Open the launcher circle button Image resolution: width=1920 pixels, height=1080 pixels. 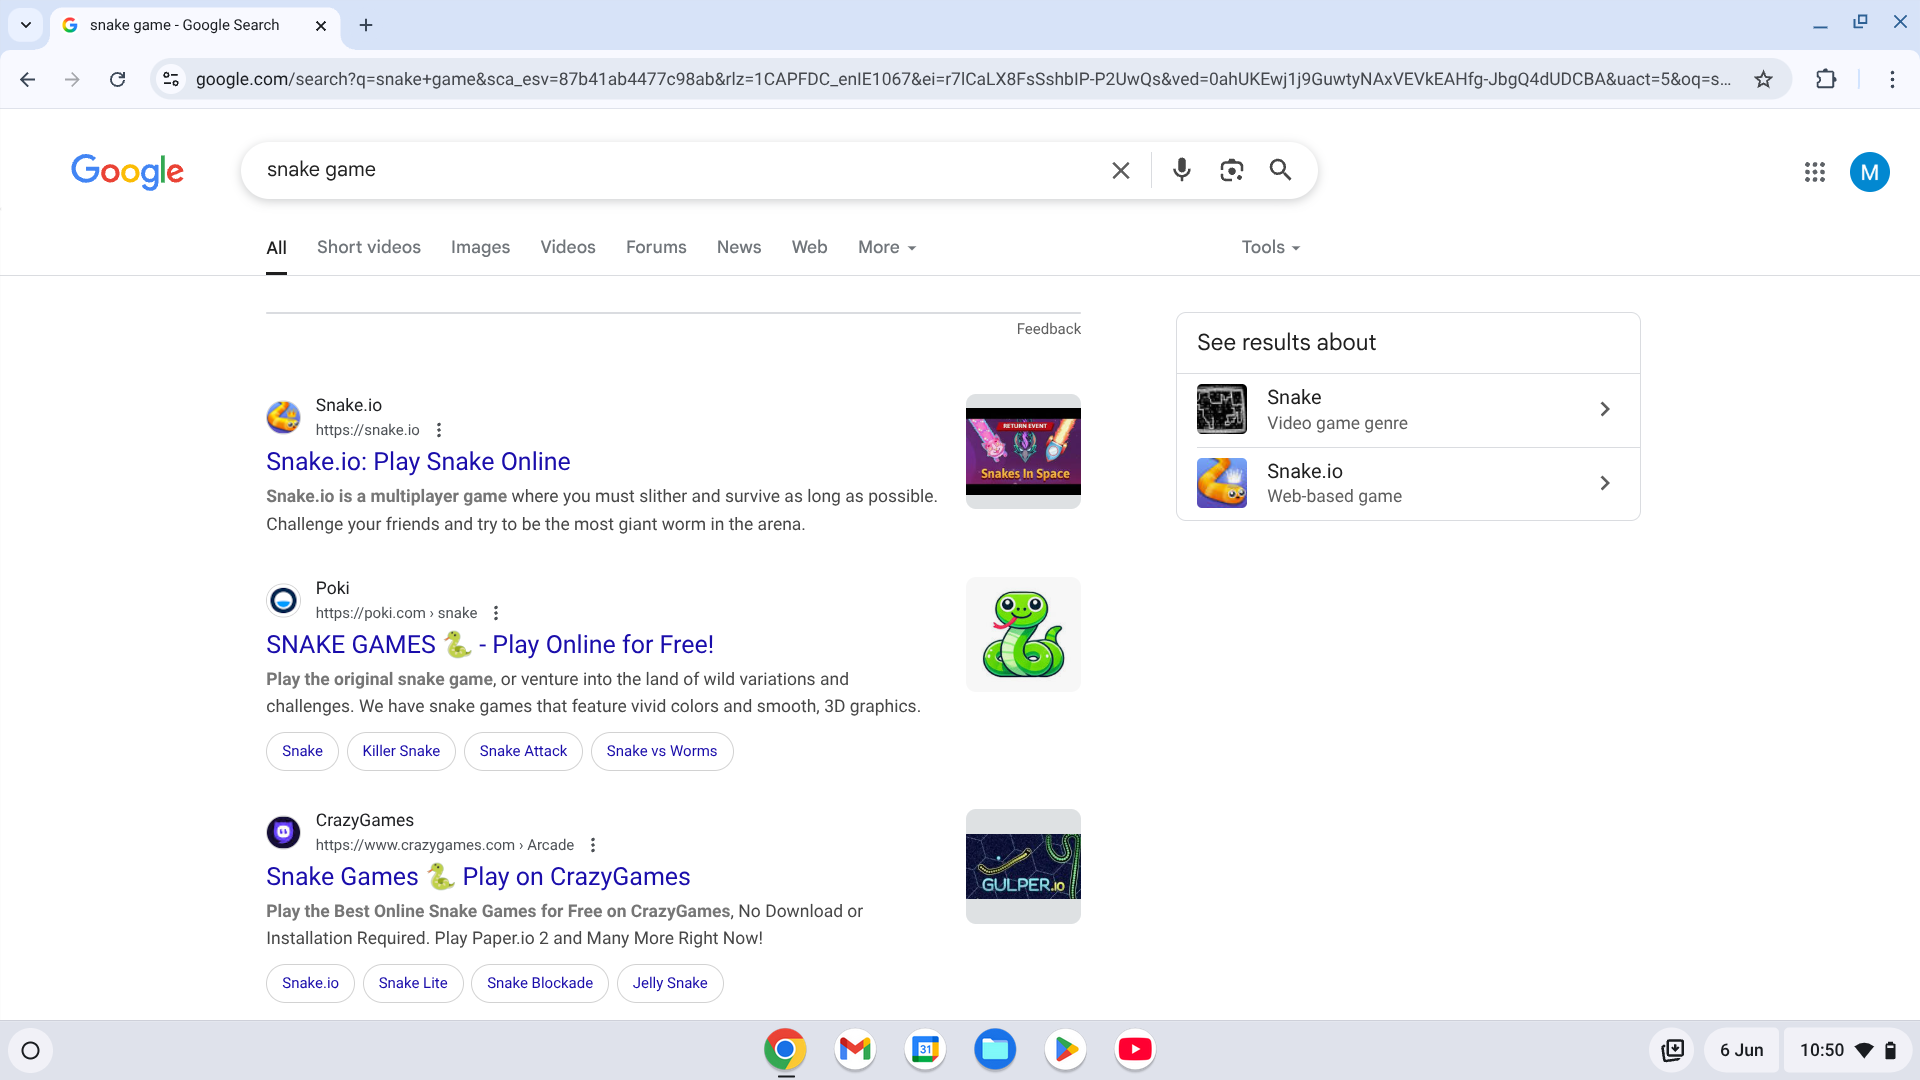point(30,1050)
